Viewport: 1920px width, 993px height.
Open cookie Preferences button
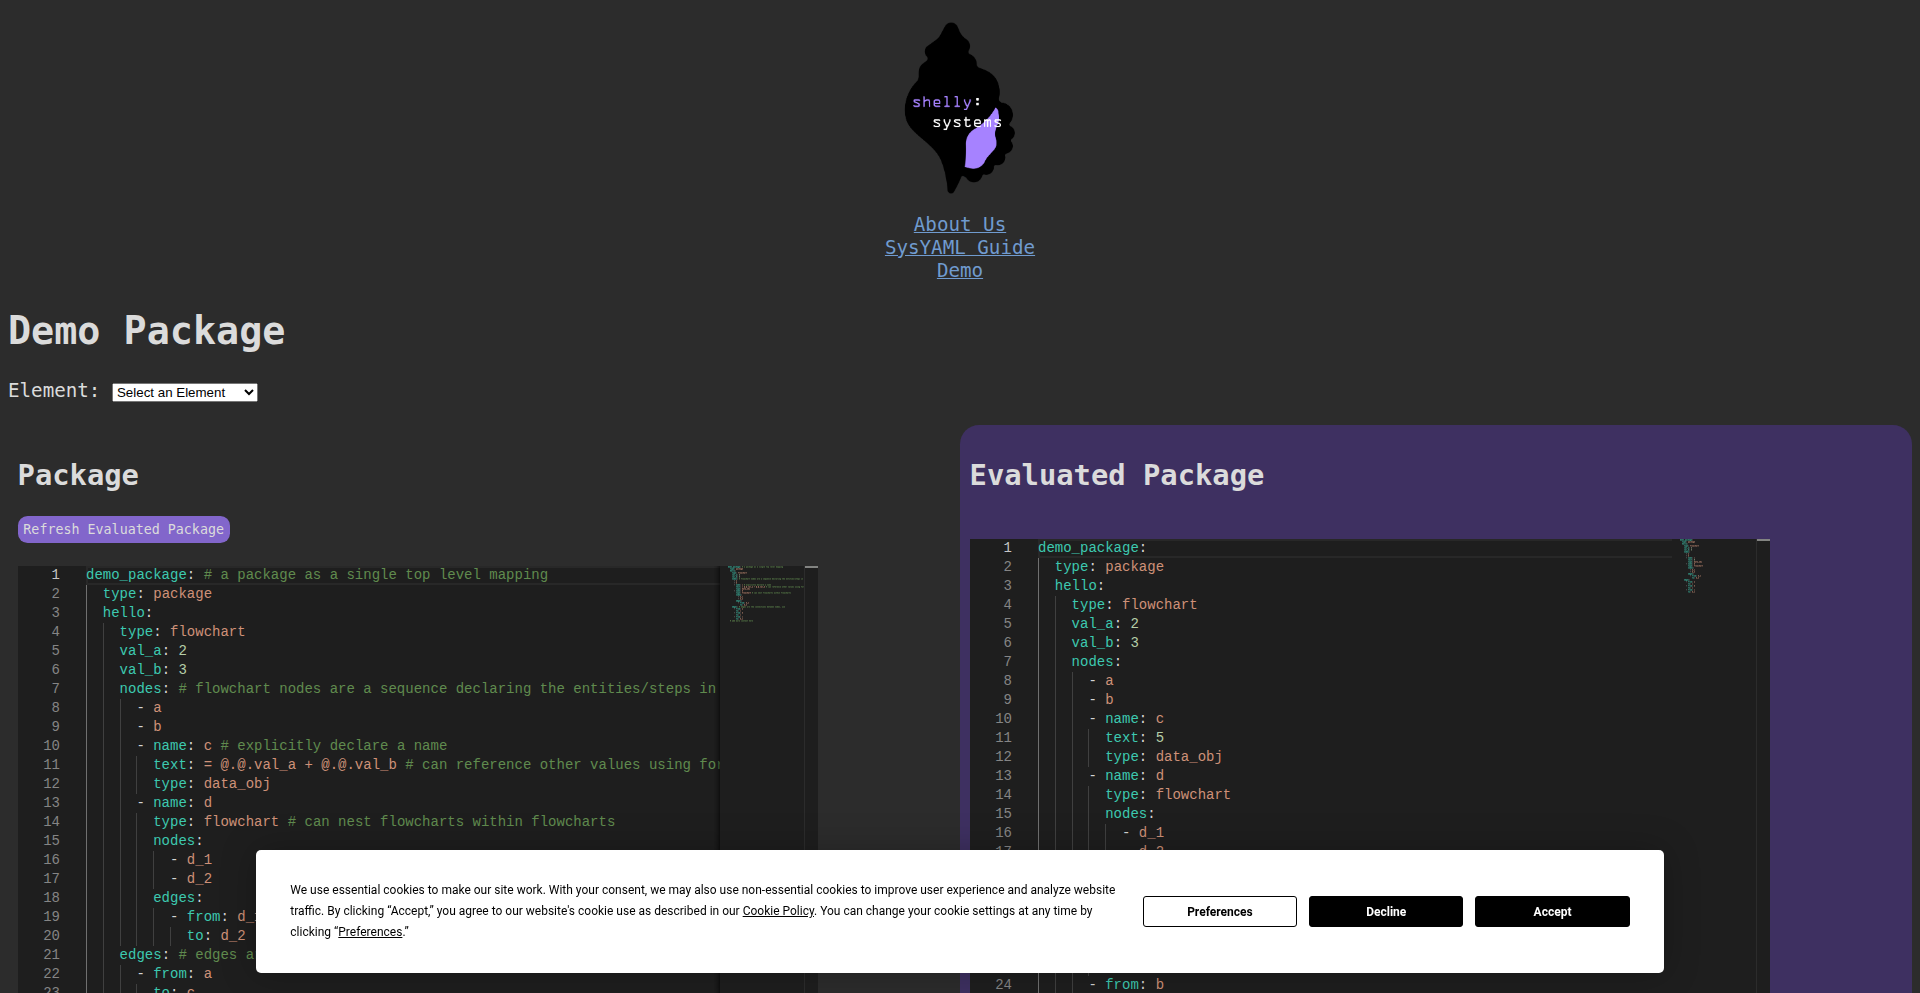[x=1220, y=911]
